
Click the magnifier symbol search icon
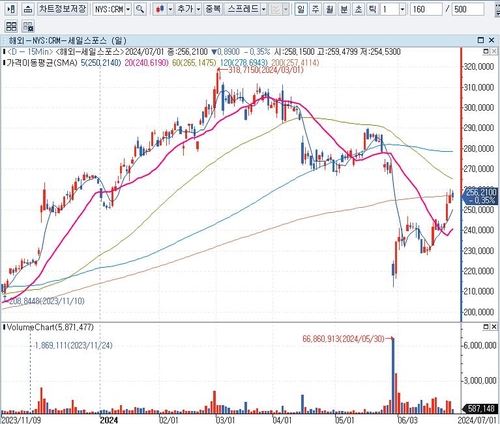coord(140,9)
